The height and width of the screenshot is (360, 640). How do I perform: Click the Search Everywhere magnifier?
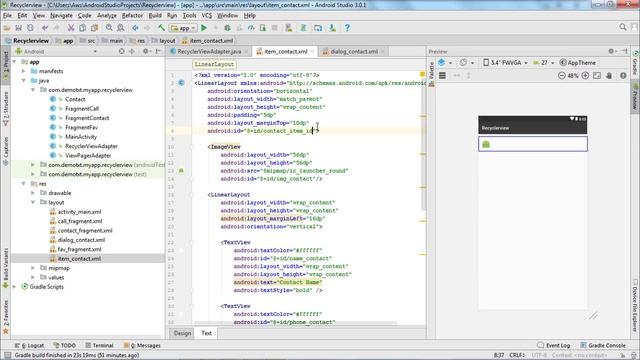pos(623,27)
